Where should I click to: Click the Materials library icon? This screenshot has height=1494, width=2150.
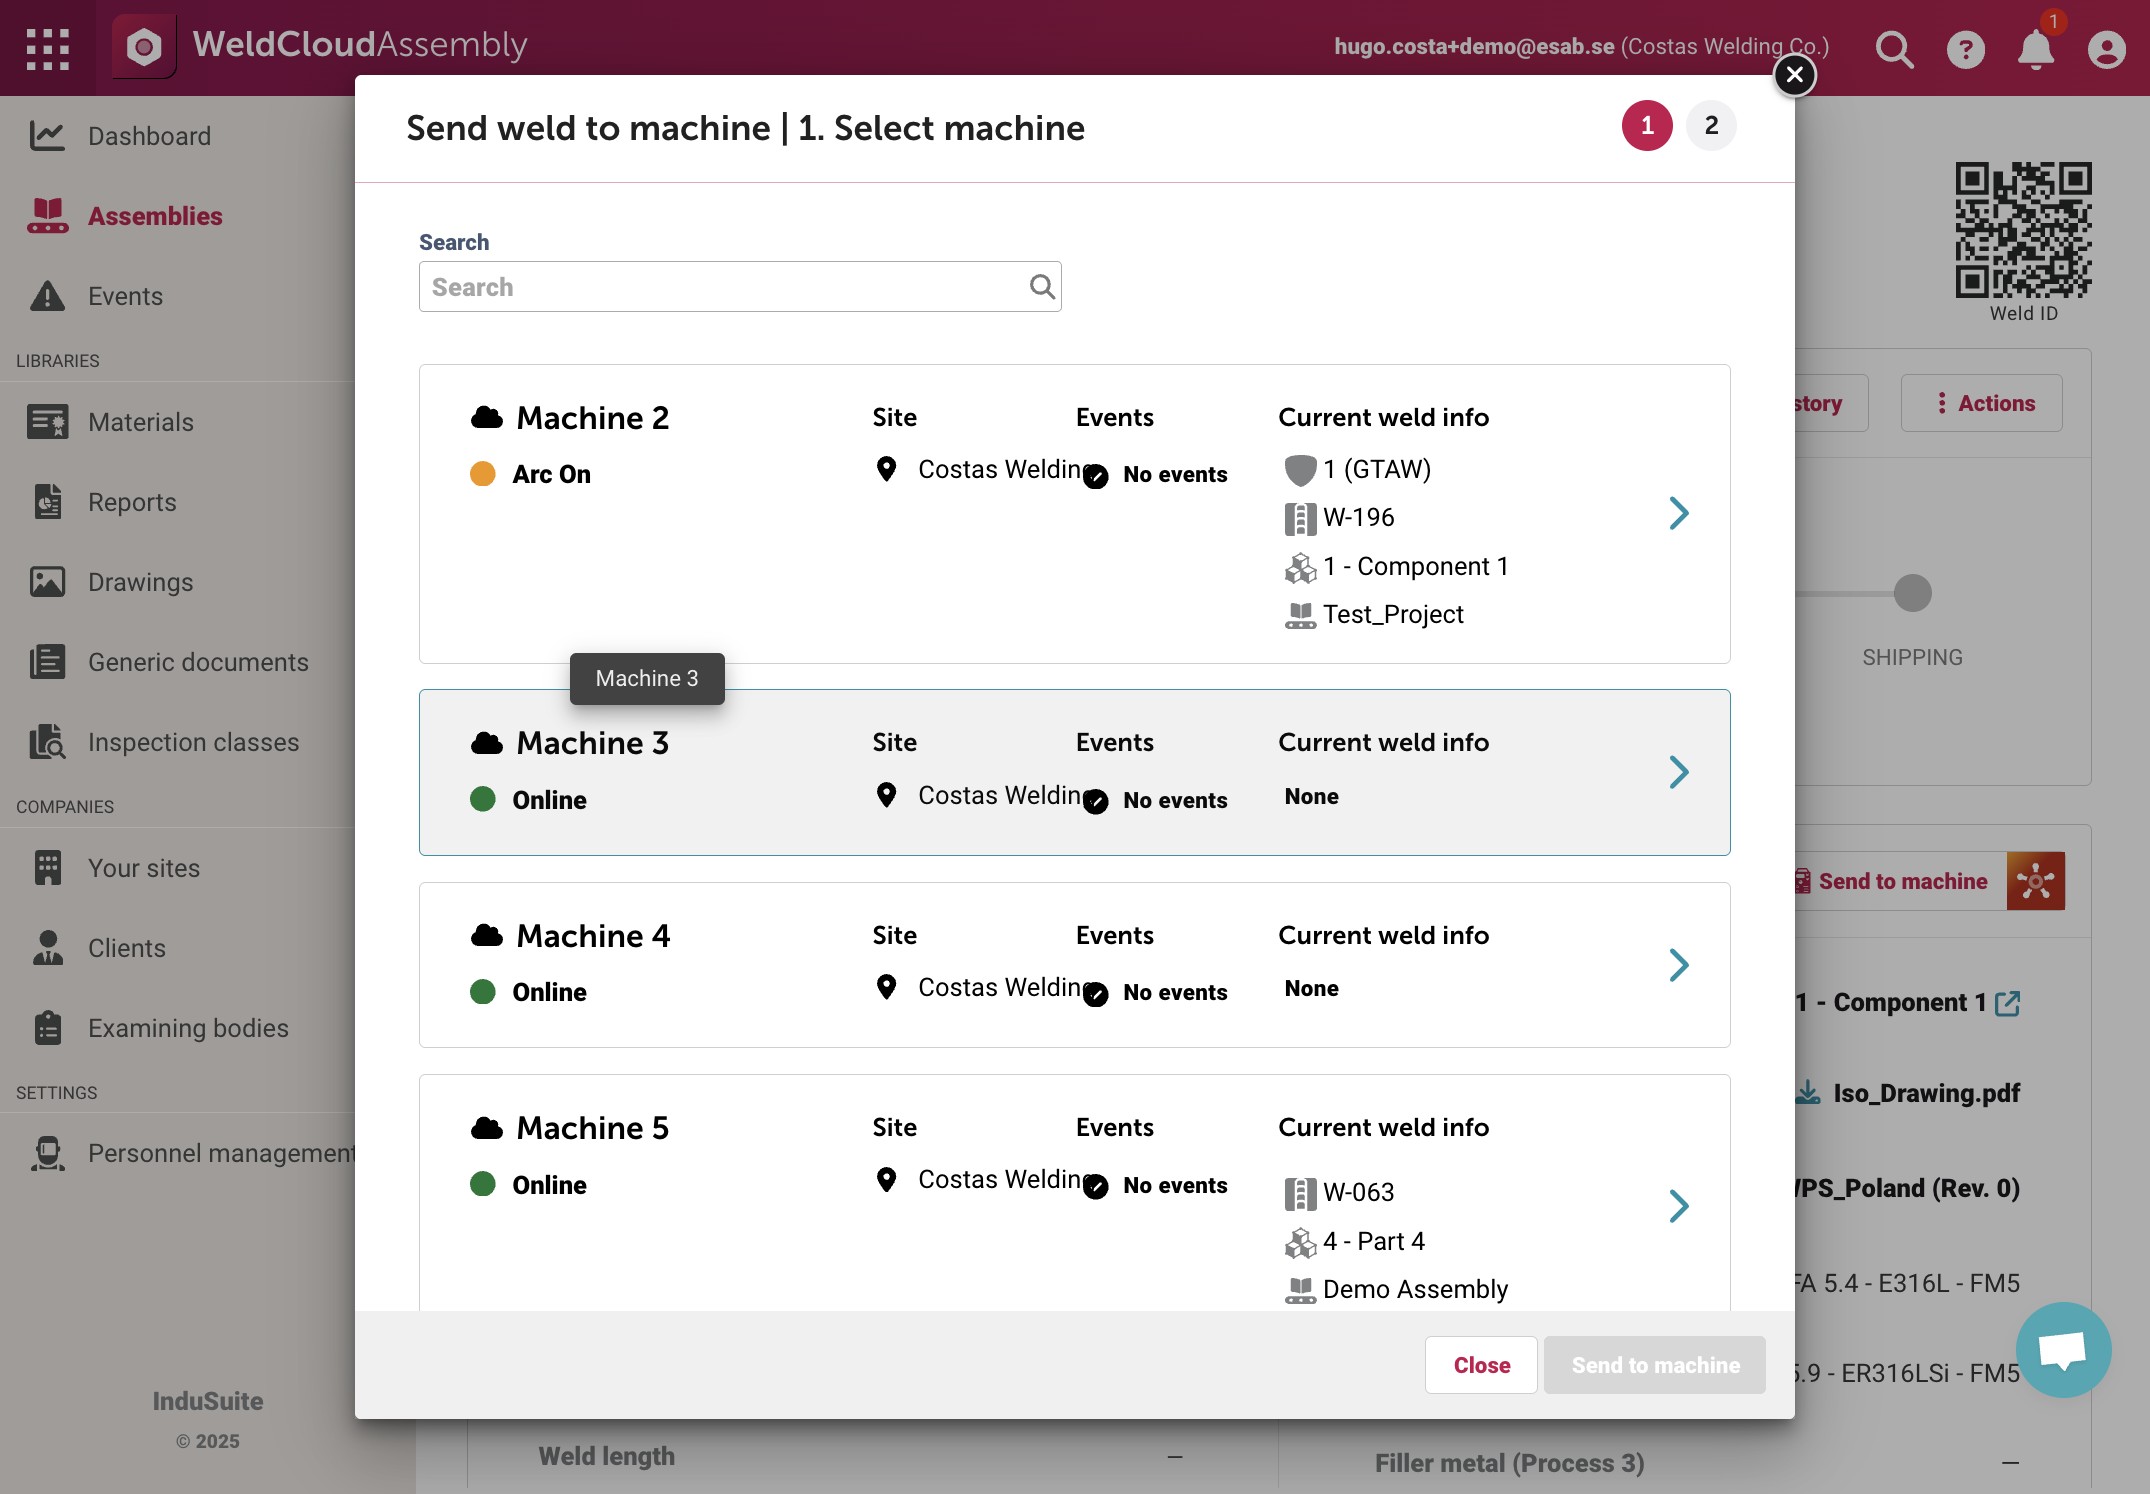[47, 421]
